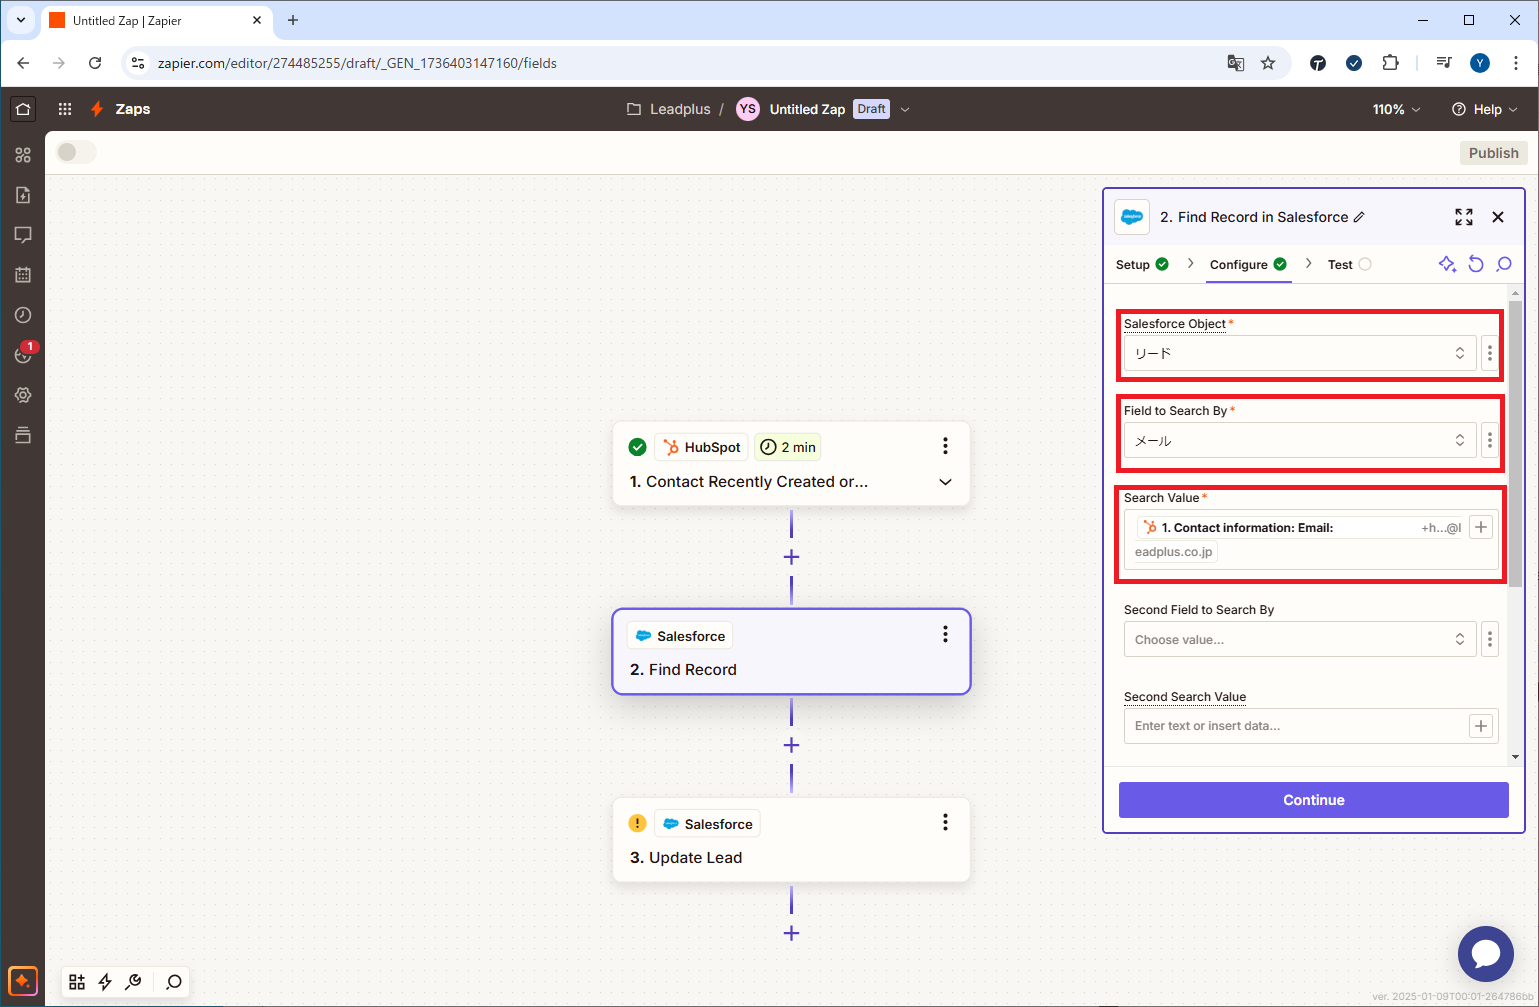Insert data into Search Value with plus button
This screenshot has width=1539, height=1007.
point(1481,527)
